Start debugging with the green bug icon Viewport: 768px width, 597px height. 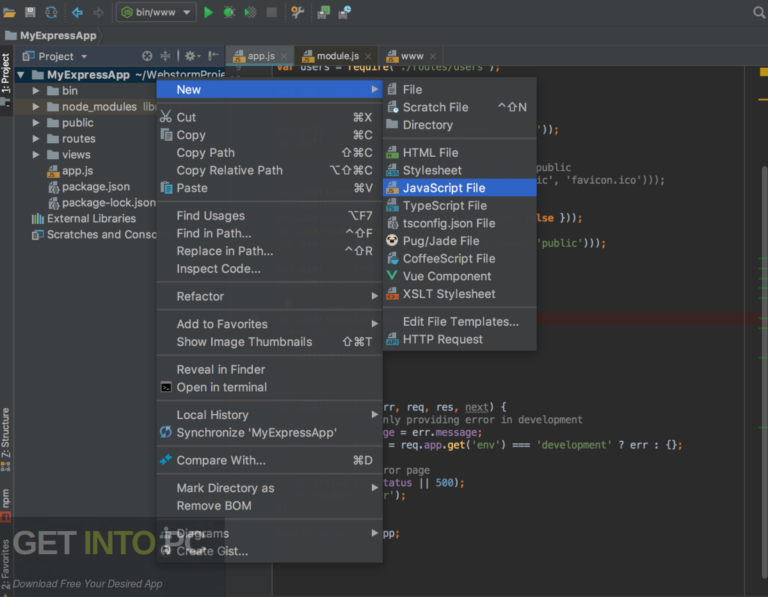(x=229, y=12)
